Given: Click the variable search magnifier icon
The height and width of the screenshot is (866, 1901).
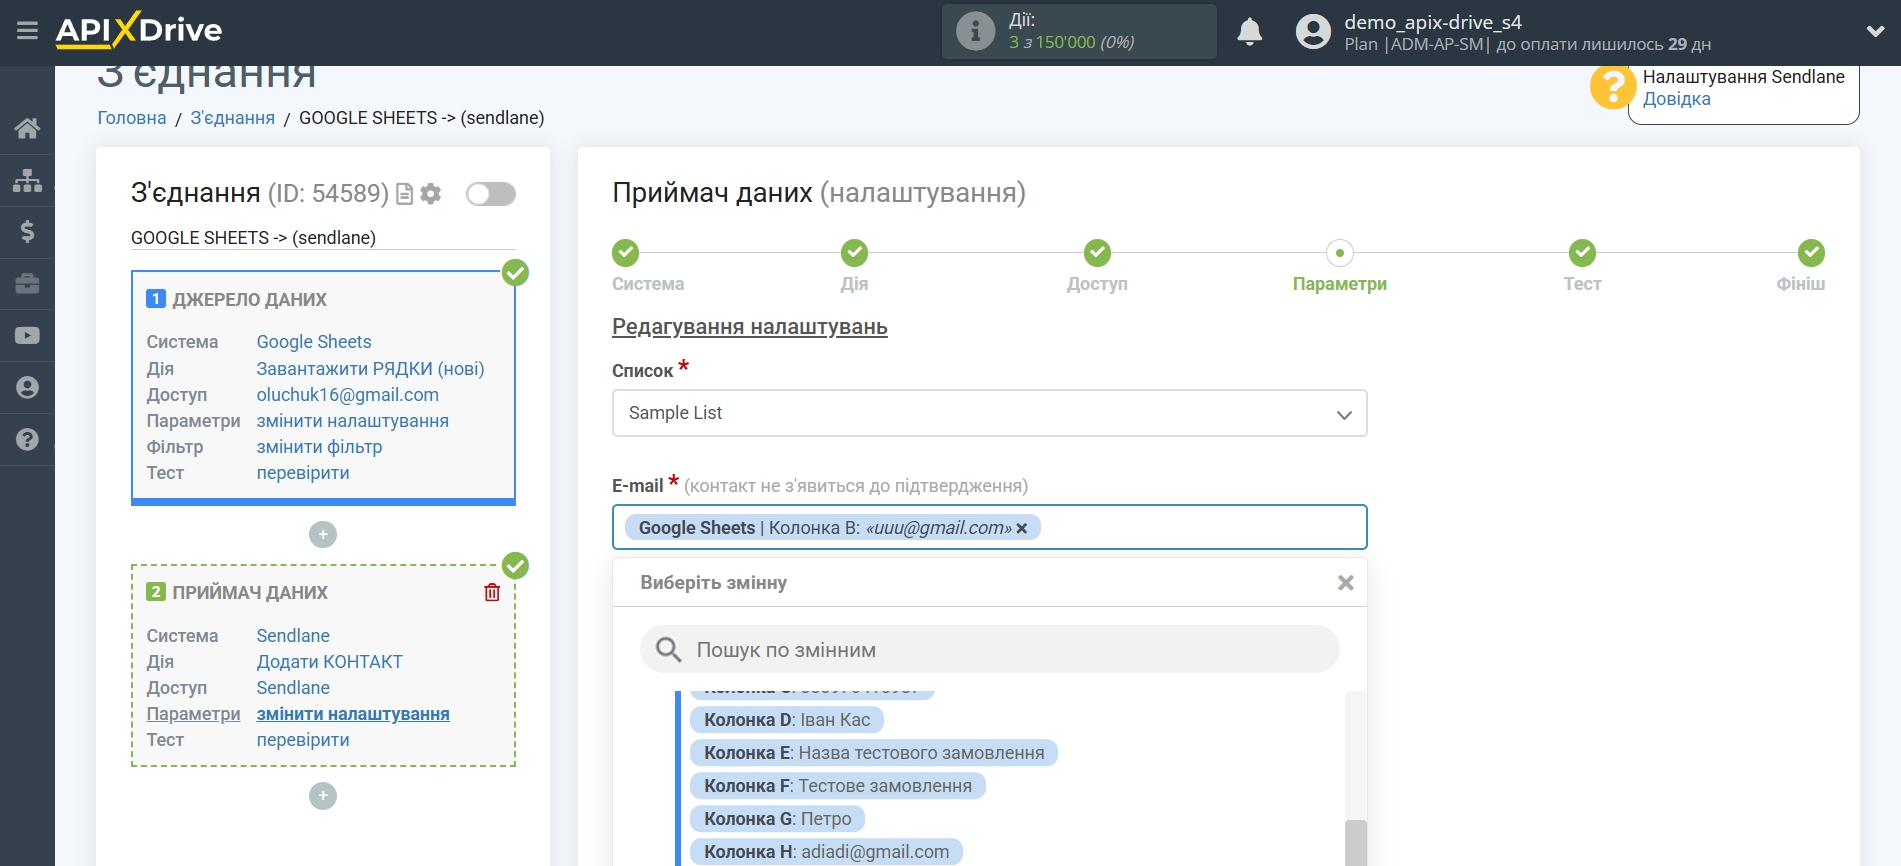Looking at the screenshot, I should (668, 650).
